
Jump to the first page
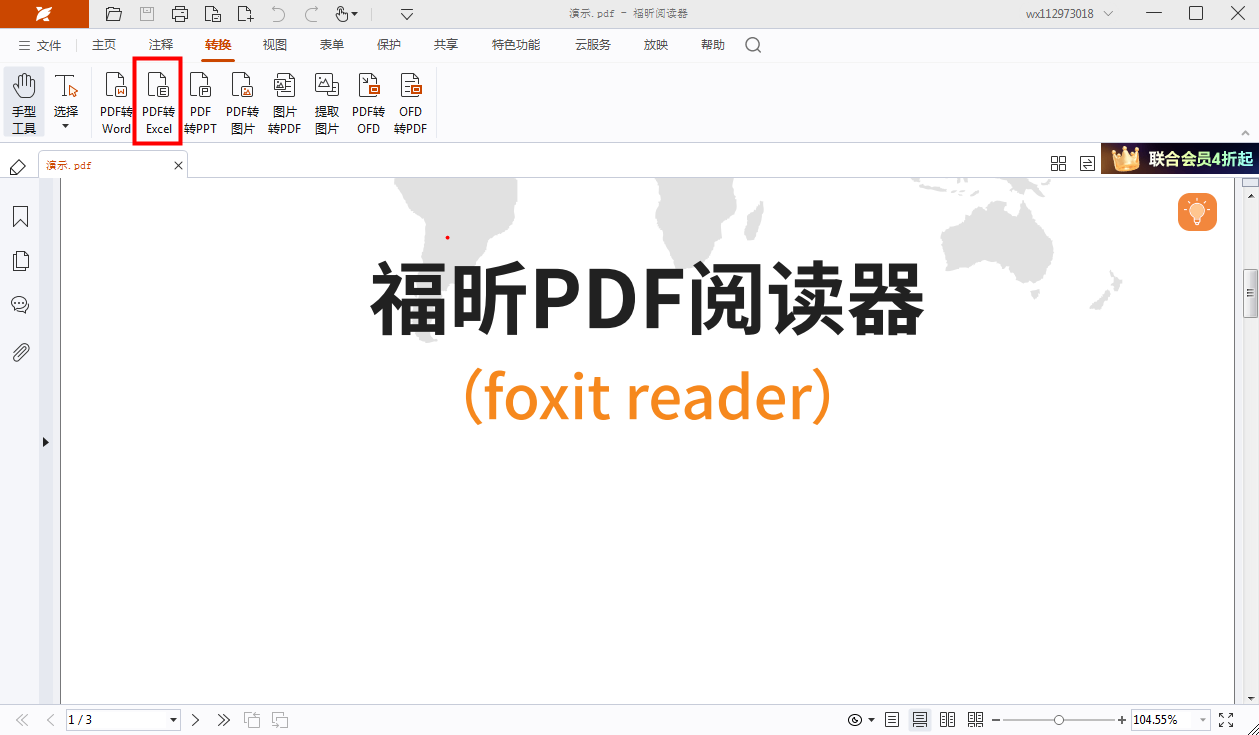coord(22,720)
